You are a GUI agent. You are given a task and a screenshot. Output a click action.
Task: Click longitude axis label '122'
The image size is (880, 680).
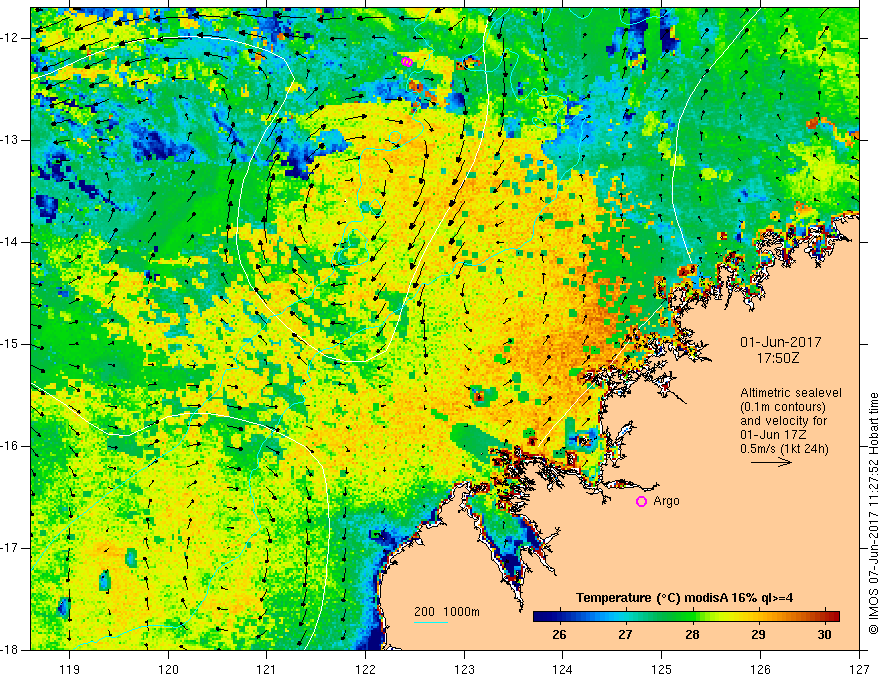pyautogui.click(x=365, y=669)
